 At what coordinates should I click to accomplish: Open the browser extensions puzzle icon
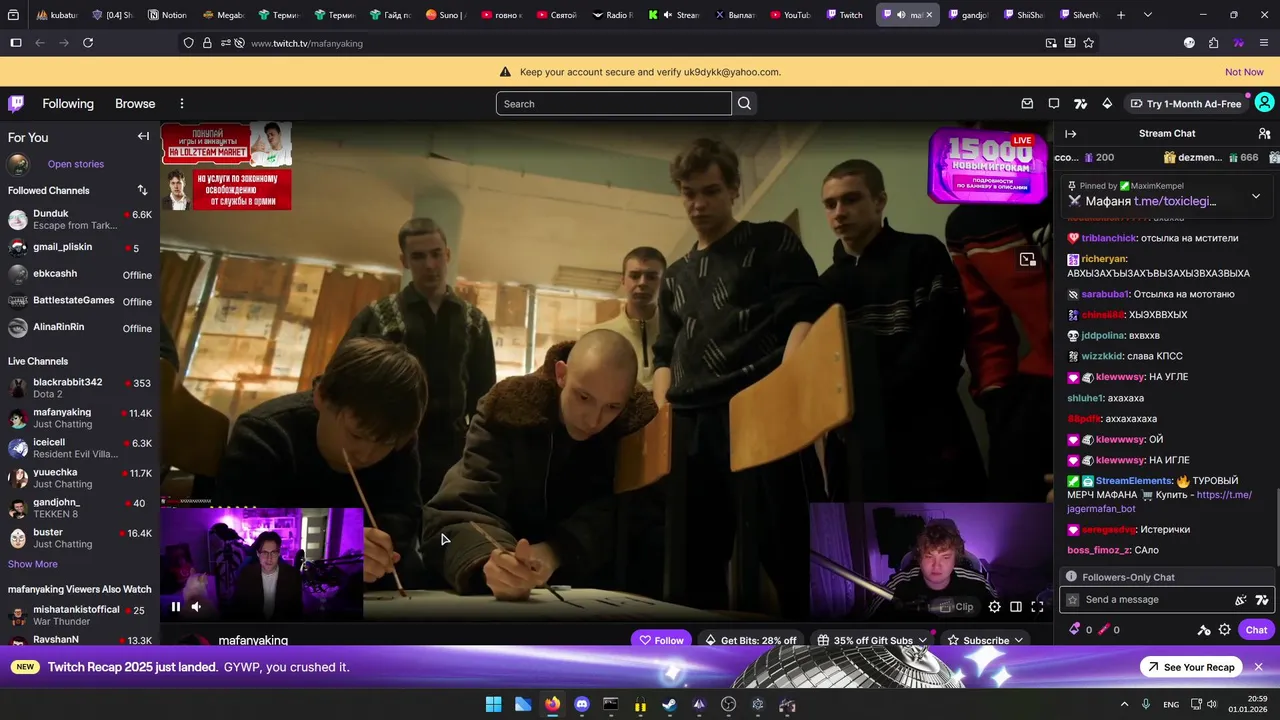click(1213, 43)
